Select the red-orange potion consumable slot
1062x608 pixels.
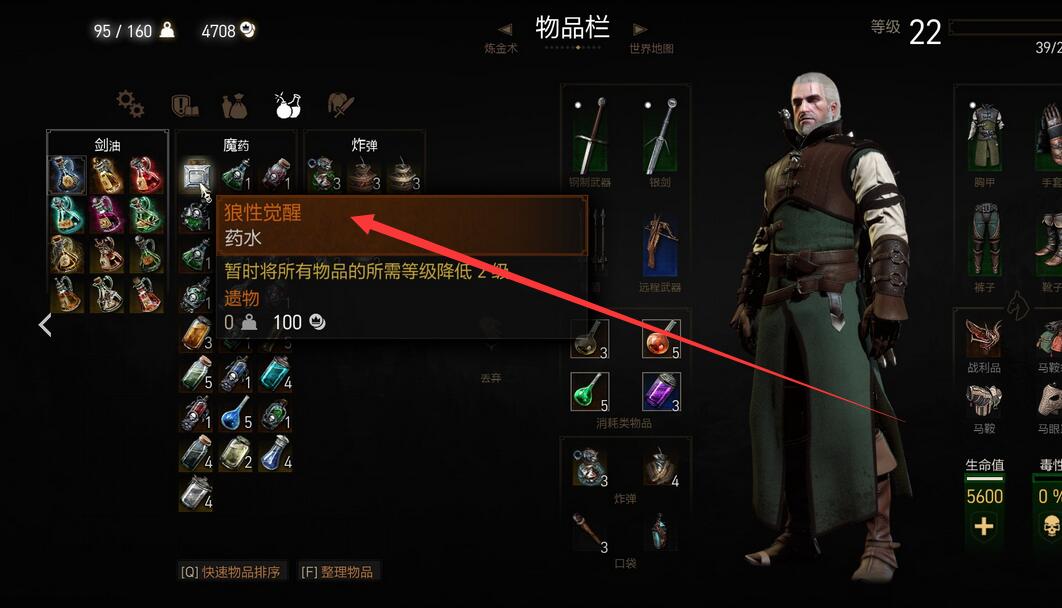coord(661,339)
